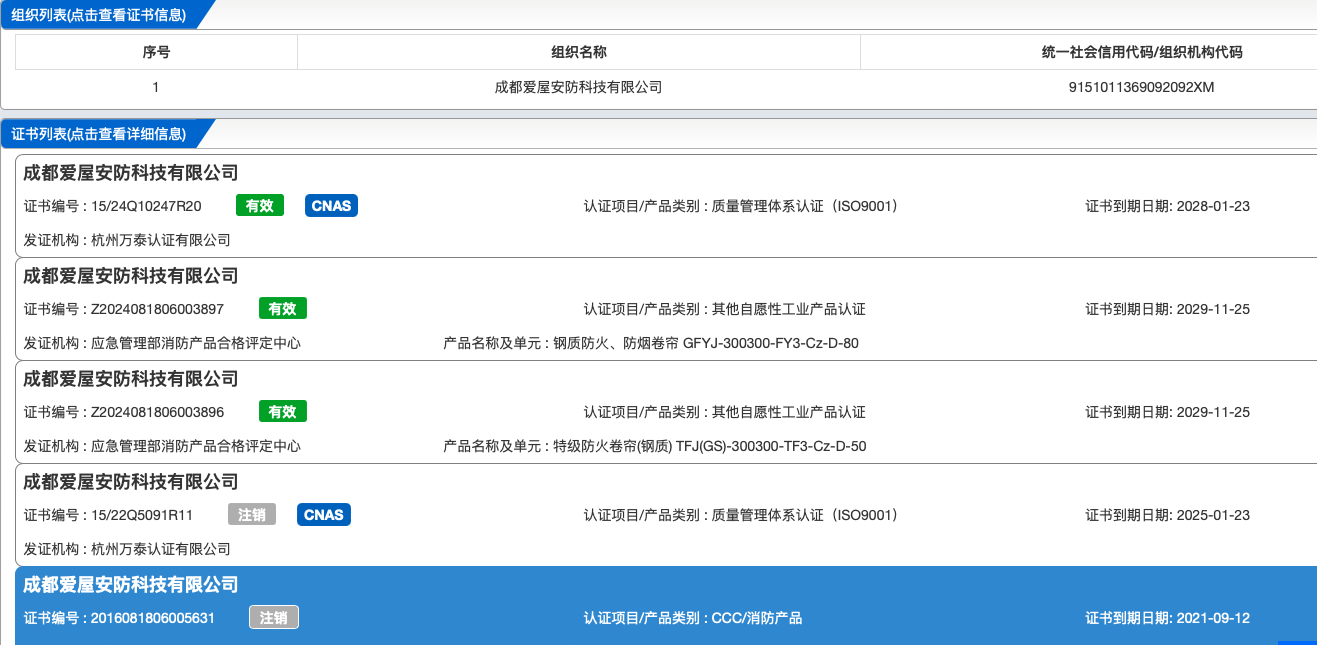This screenshot has width=1317, height=645.
Task: Click certificate number Z2024081806003896 text
Action: (157, 412)
